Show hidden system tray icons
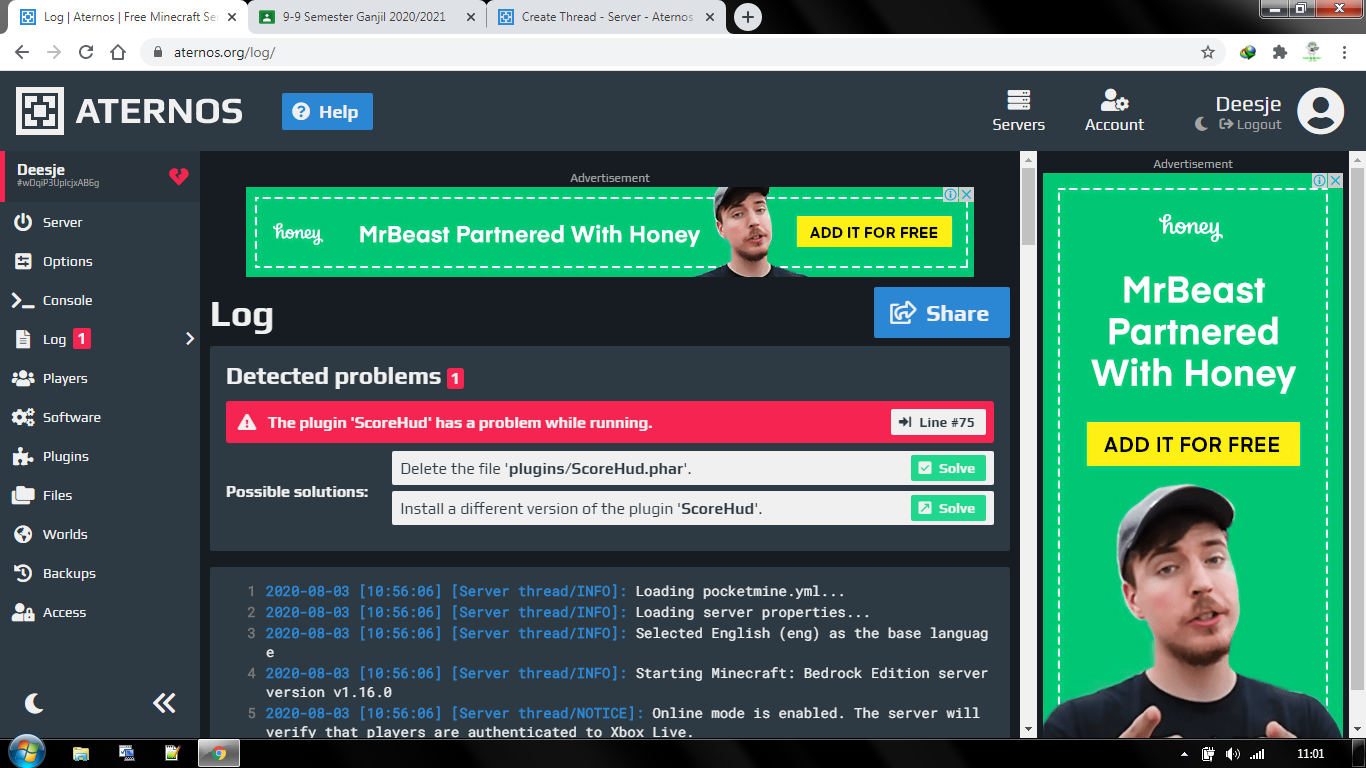This screenshot has height=768, width=1366. 1185,754
